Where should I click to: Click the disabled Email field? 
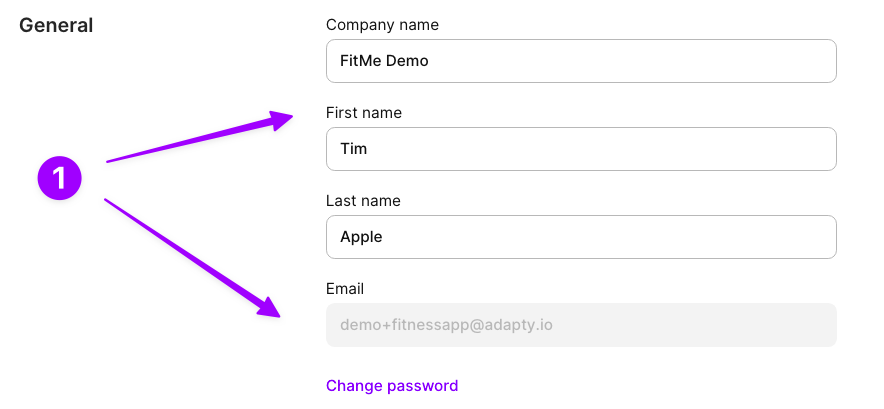coord(581,325)
